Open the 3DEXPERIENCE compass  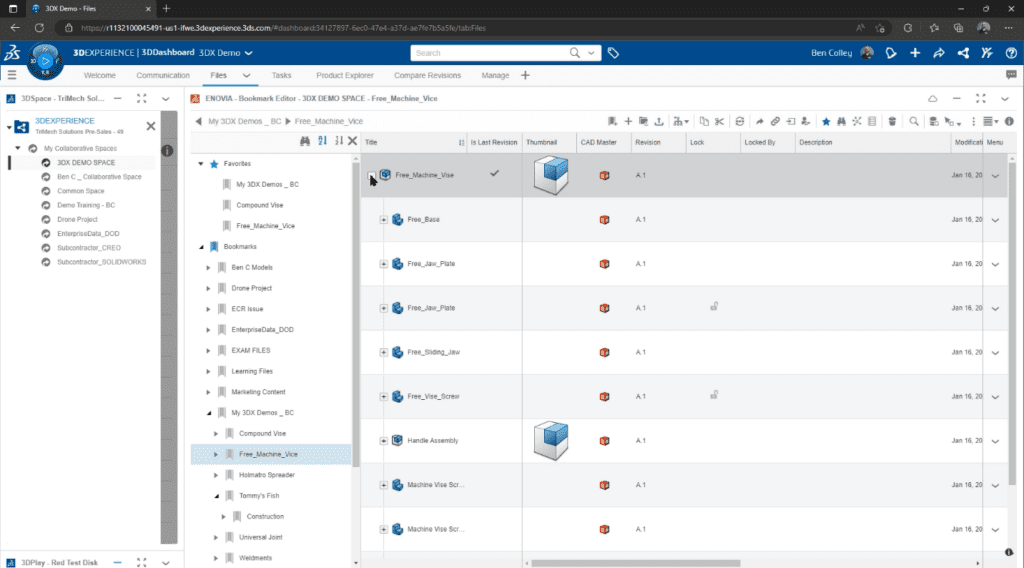[45, 61]
